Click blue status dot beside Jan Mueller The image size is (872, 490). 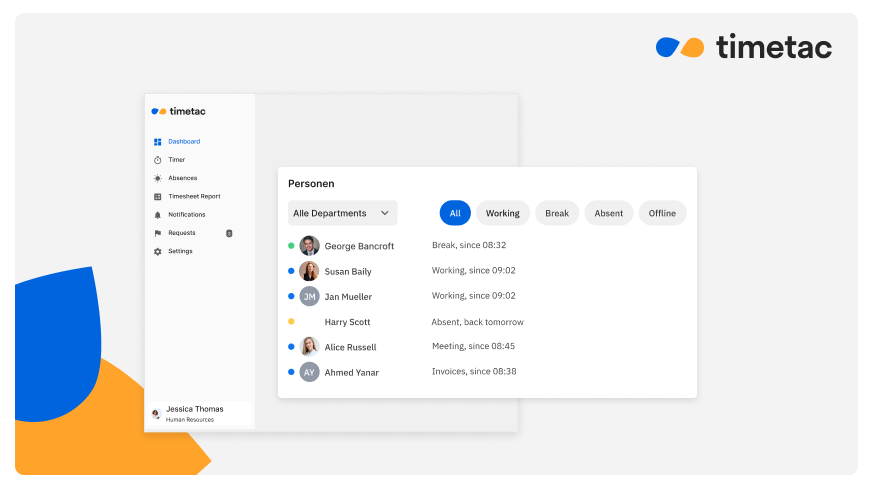tap(291, 296)
